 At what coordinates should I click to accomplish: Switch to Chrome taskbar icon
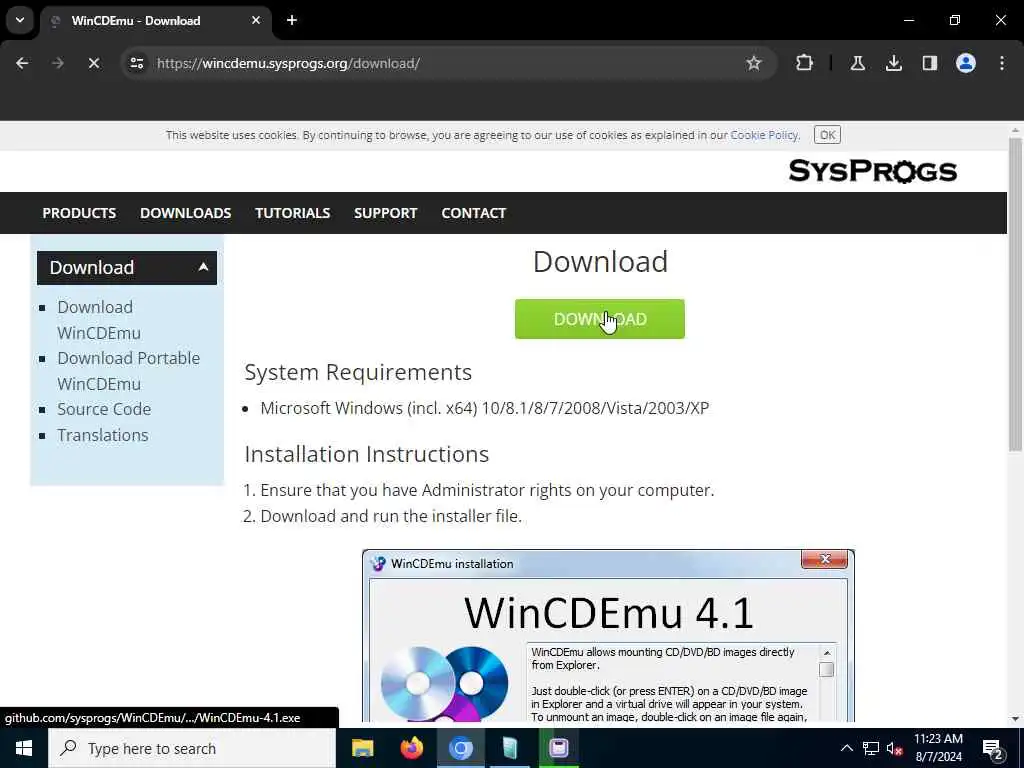(x=460, y=748)
